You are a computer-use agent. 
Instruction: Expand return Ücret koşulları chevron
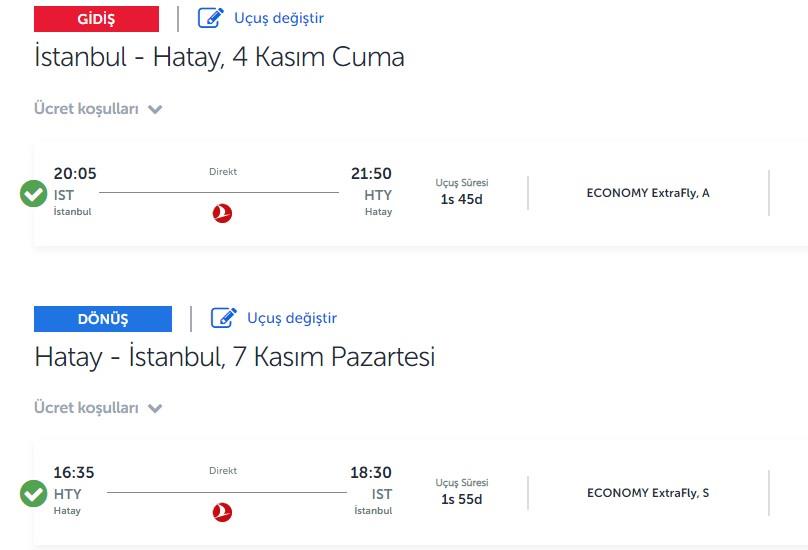pos(155,409)
